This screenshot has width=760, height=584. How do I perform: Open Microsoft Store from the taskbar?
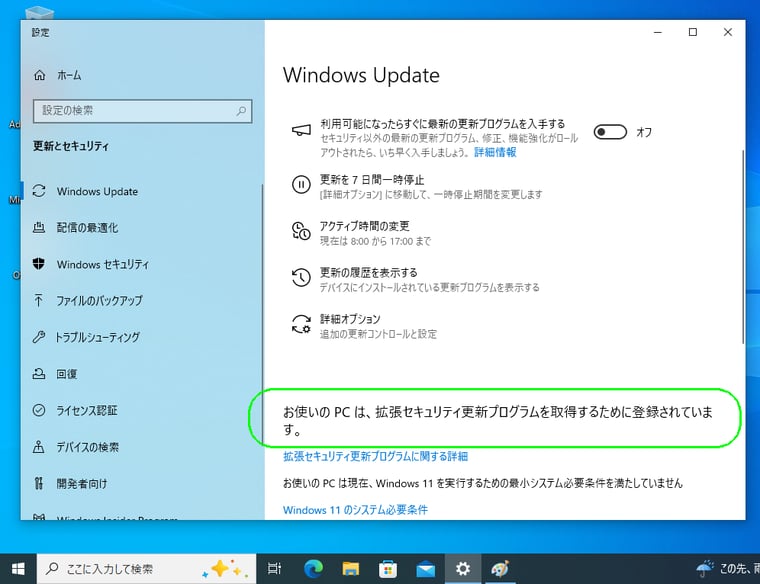(388, 569)
